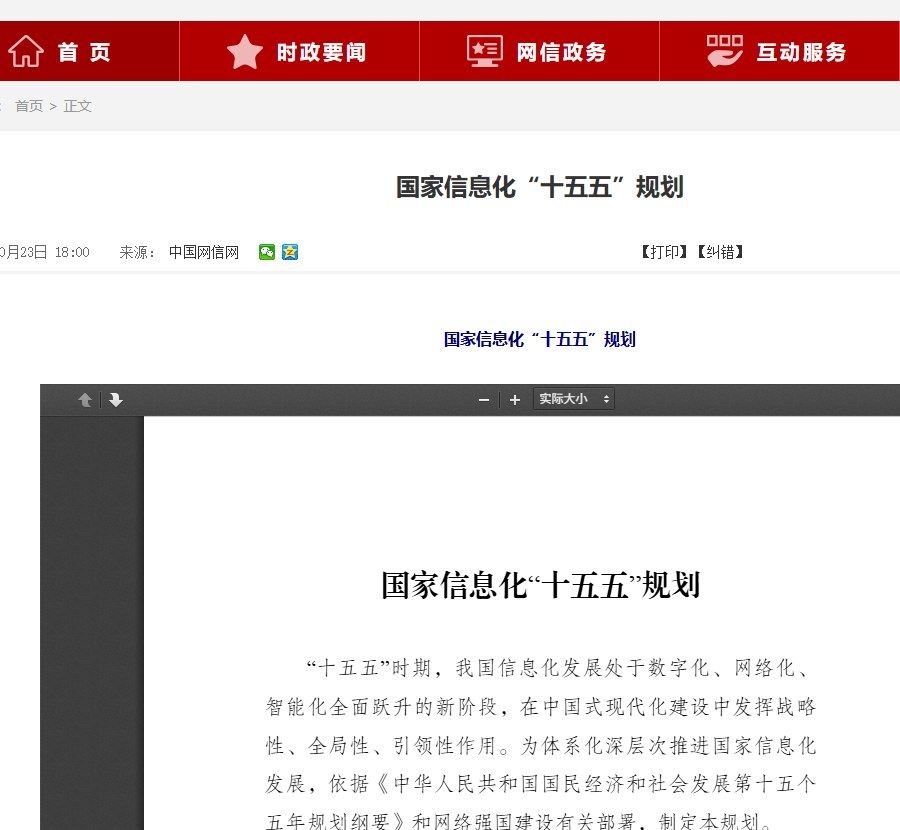This screenshot has height=830, width=900.
Task: Open the 时政要闻 navigation tab
Action: tap(299, 51)
